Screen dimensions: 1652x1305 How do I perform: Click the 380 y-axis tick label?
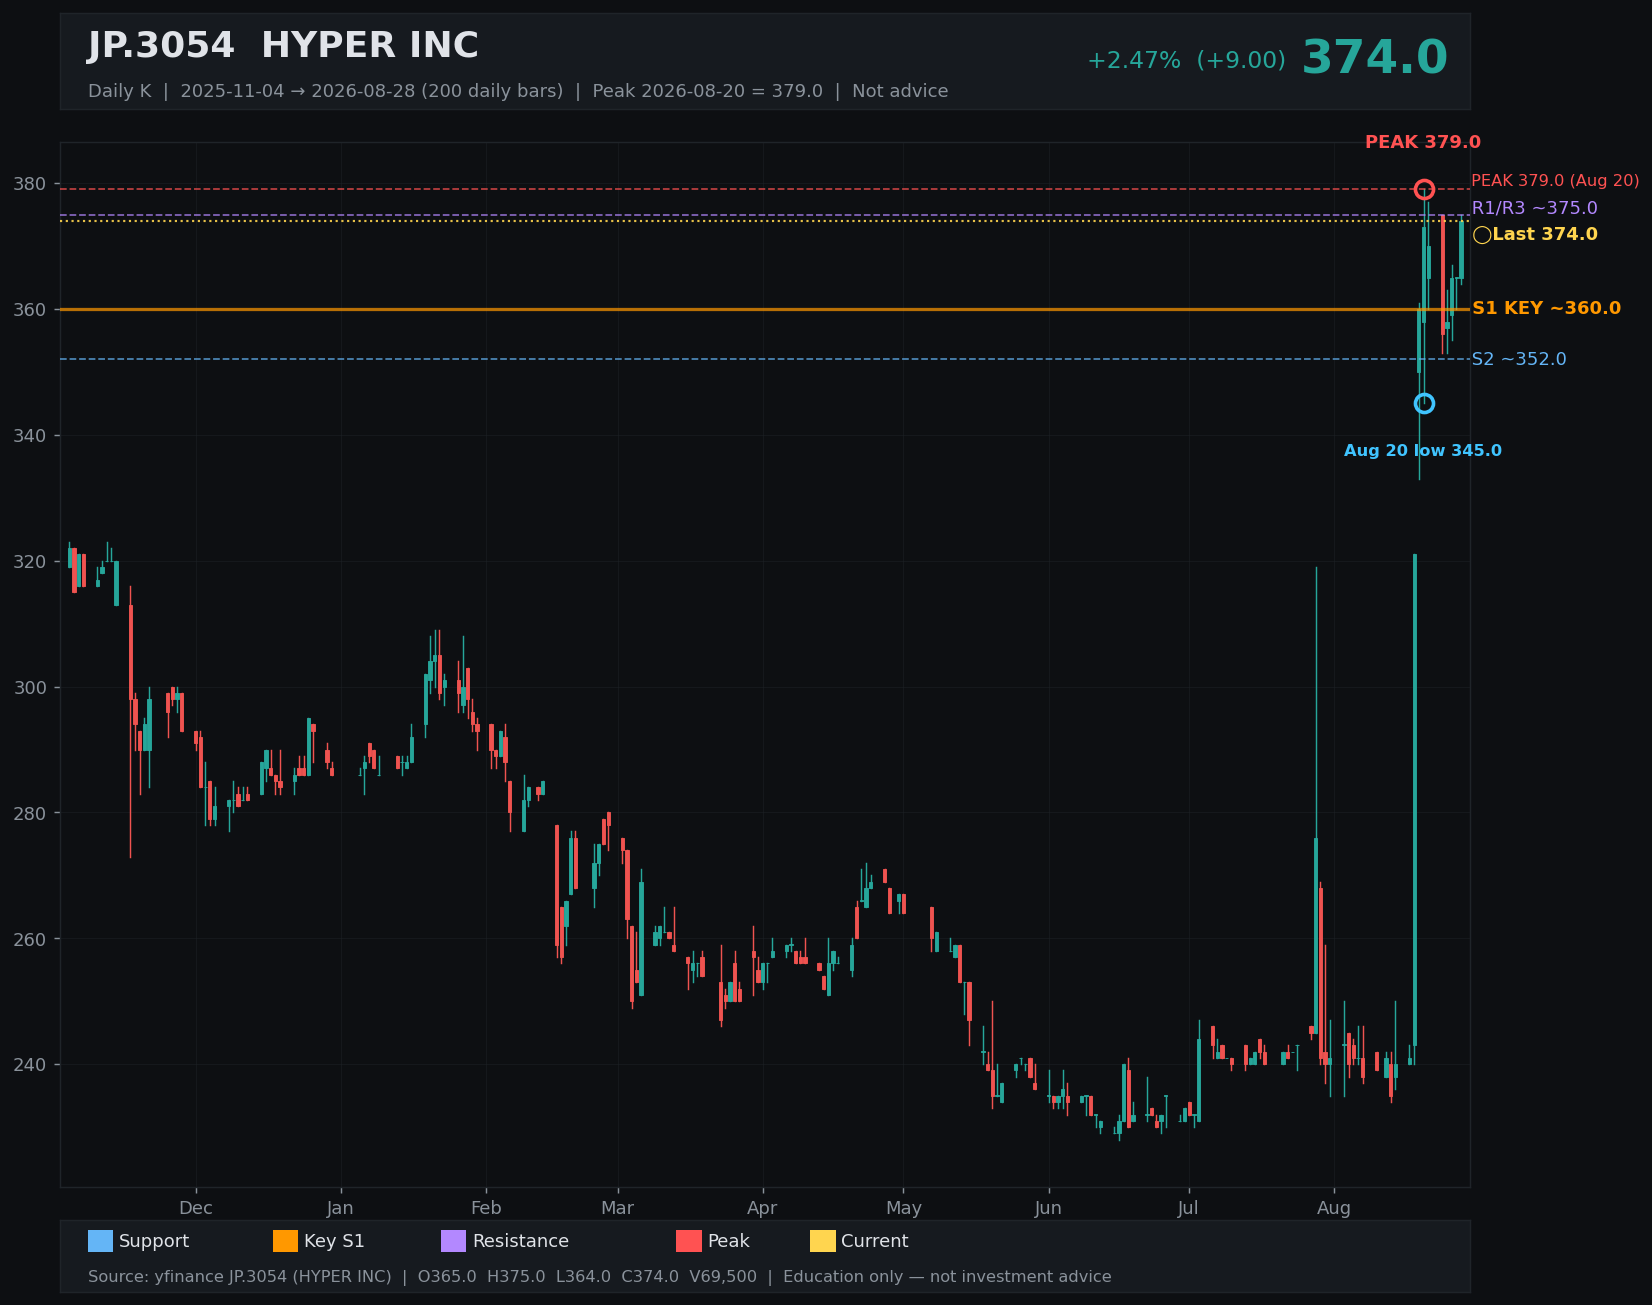[x=30, y=184]
